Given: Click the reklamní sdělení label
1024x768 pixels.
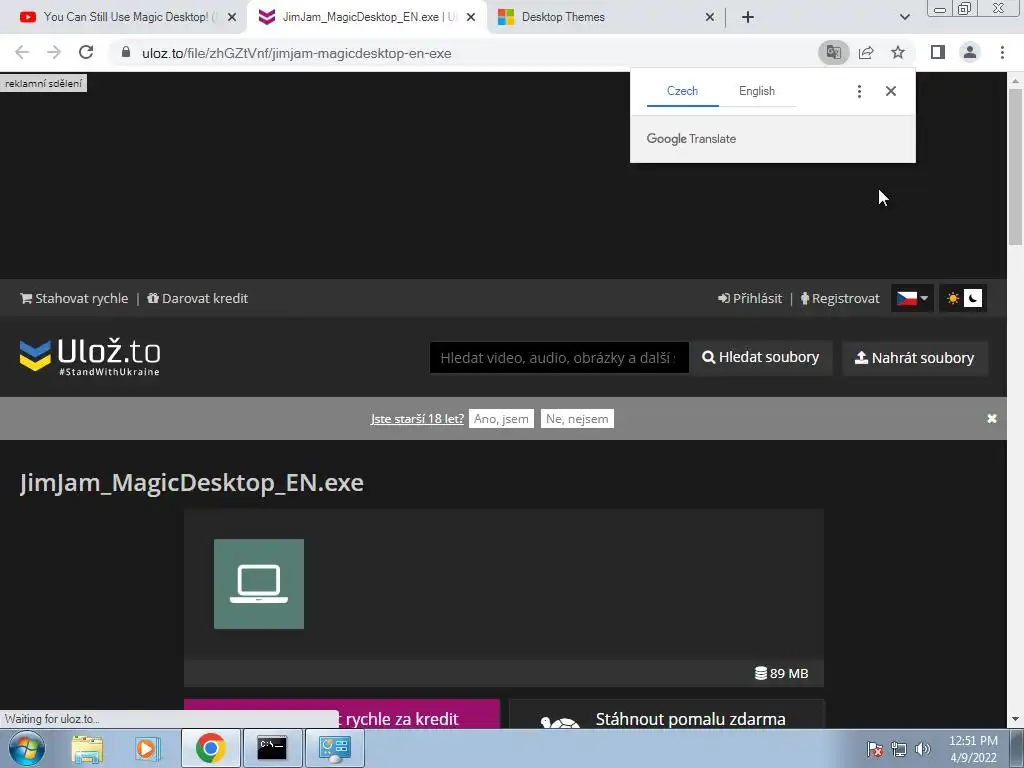Looking at the screenshot, I should 43,83.
